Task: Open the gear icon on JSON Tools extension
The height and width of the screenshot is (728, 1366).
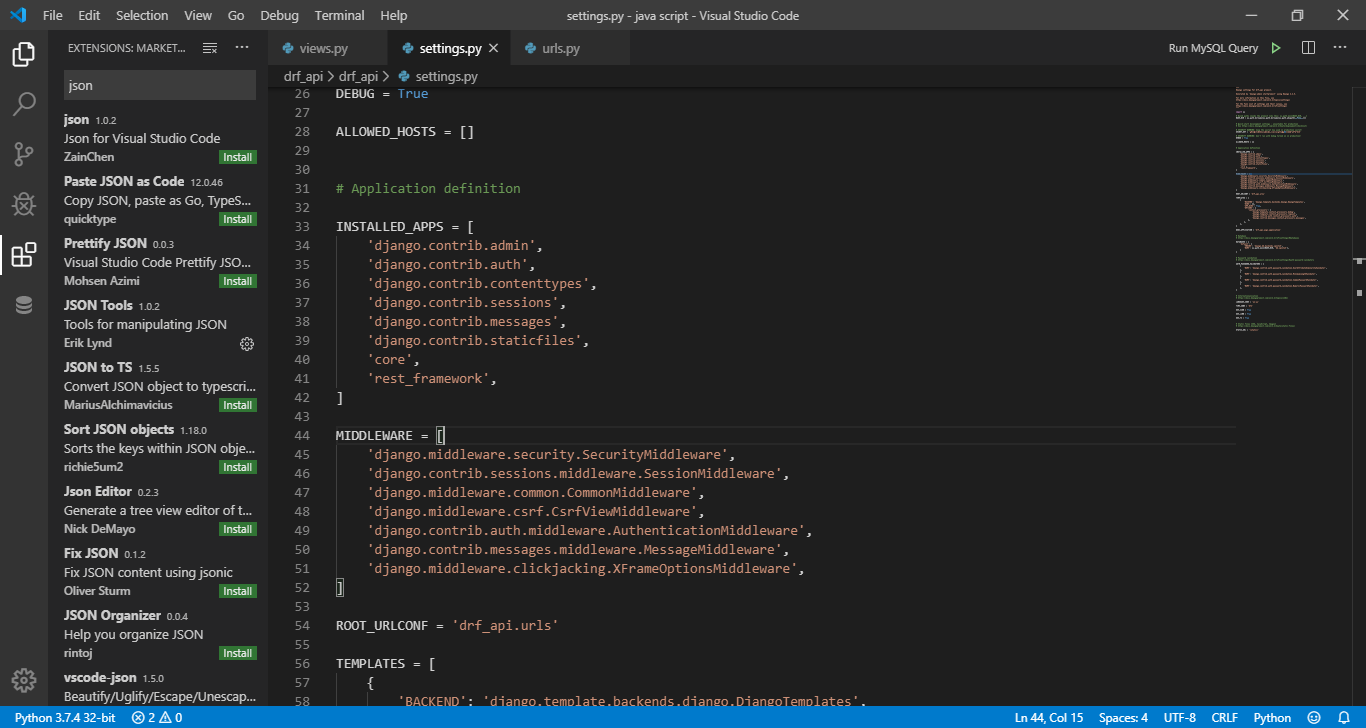Action: (x=247, y=343)
